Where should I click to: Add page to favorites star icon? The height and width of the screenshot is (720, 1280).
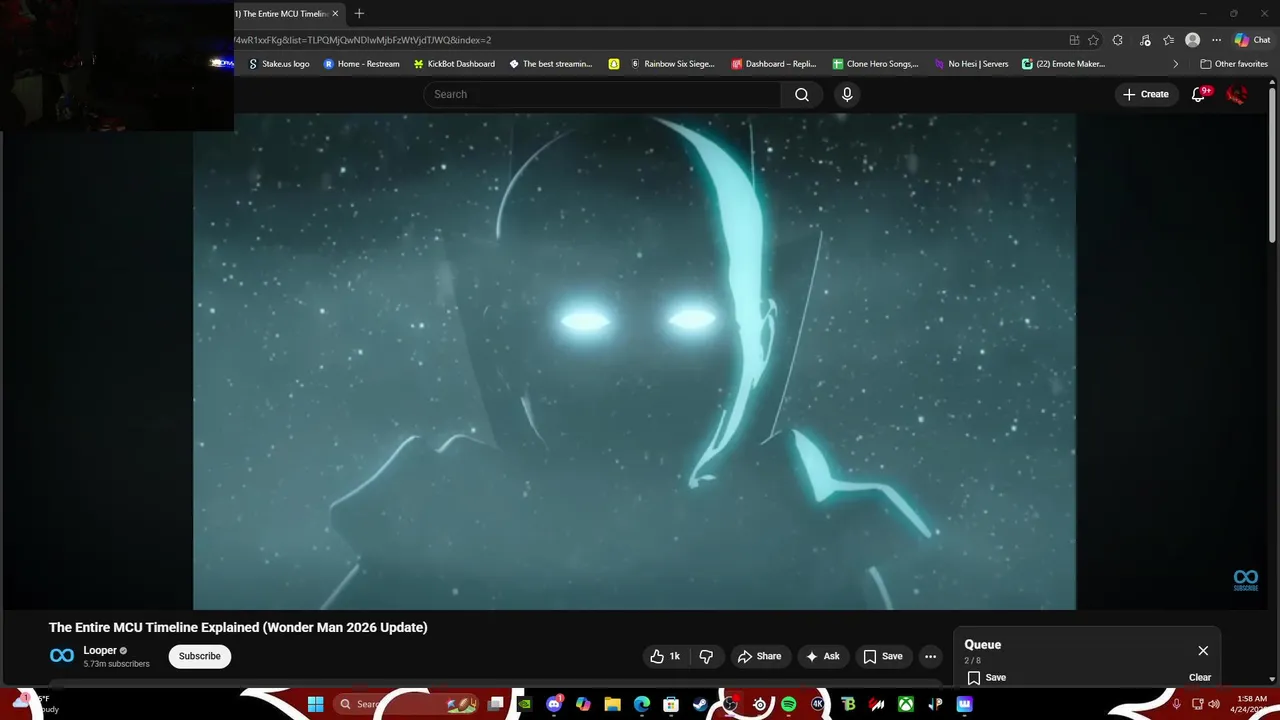(1093, 40)
